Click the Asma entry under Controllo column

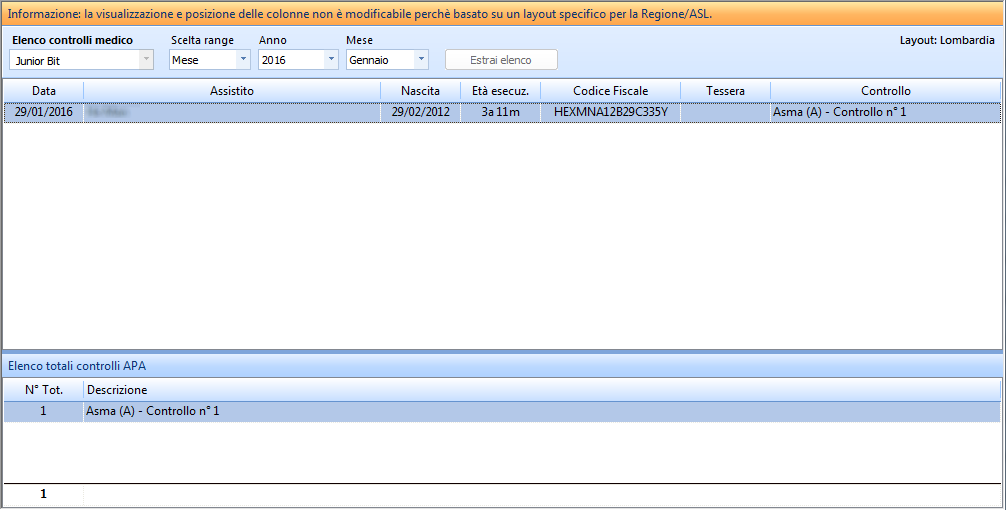840,112
